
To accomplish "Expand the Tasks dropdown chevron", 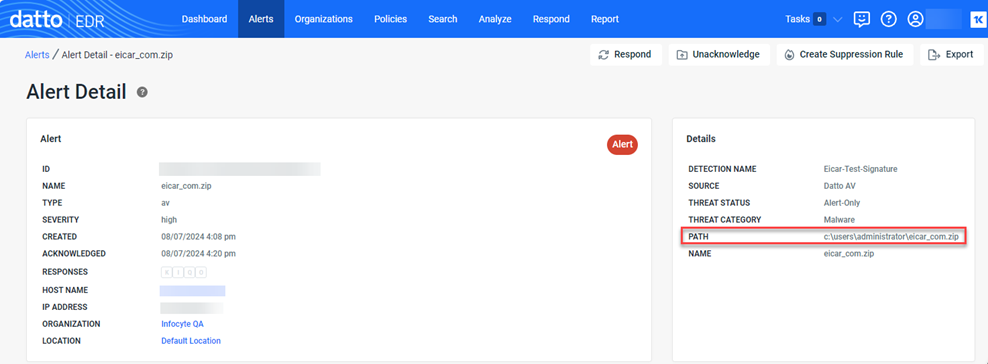I will click(x=837, y=19).
